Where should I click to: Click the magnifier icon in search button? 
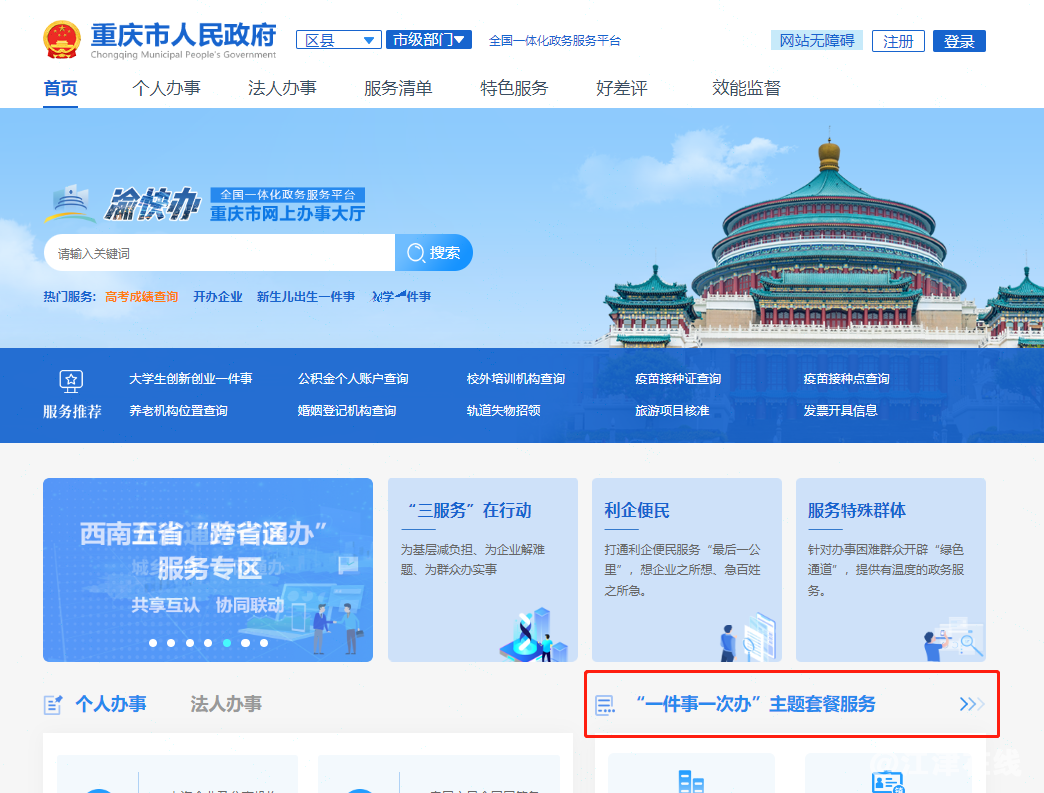(415, 253)
